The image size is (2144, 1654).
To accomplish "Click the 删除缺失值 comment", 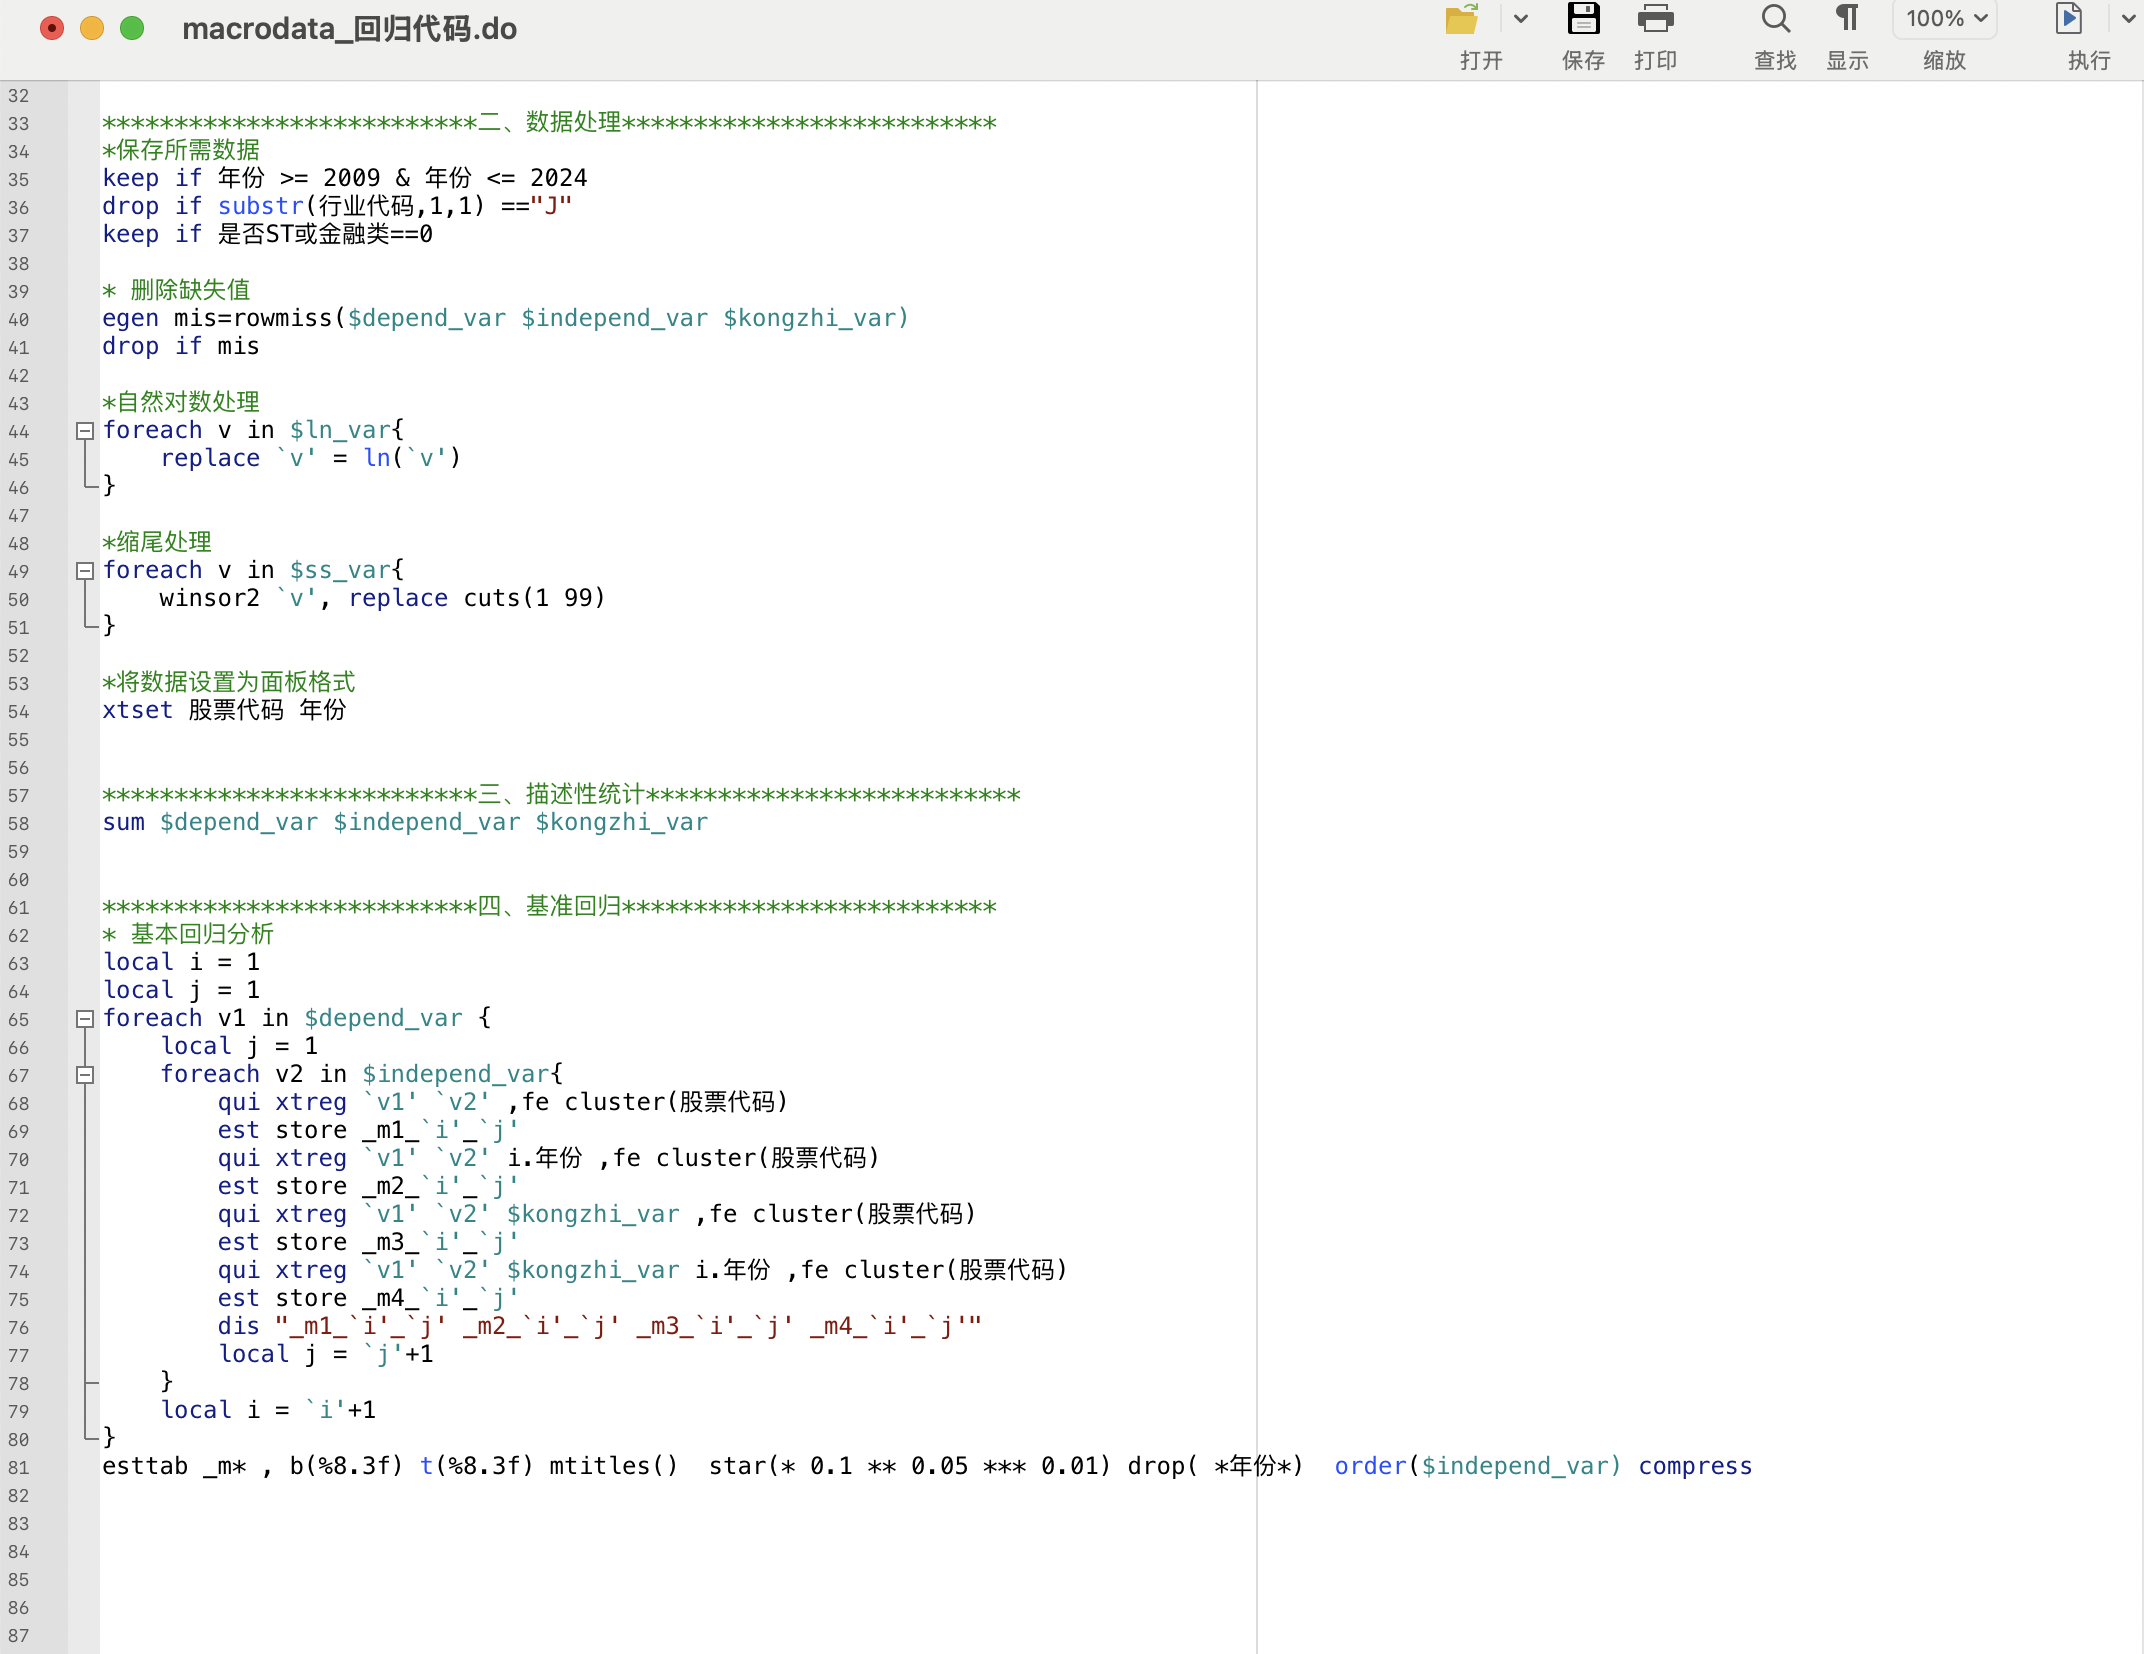I will pyautogui.click(x=176, y=291).
